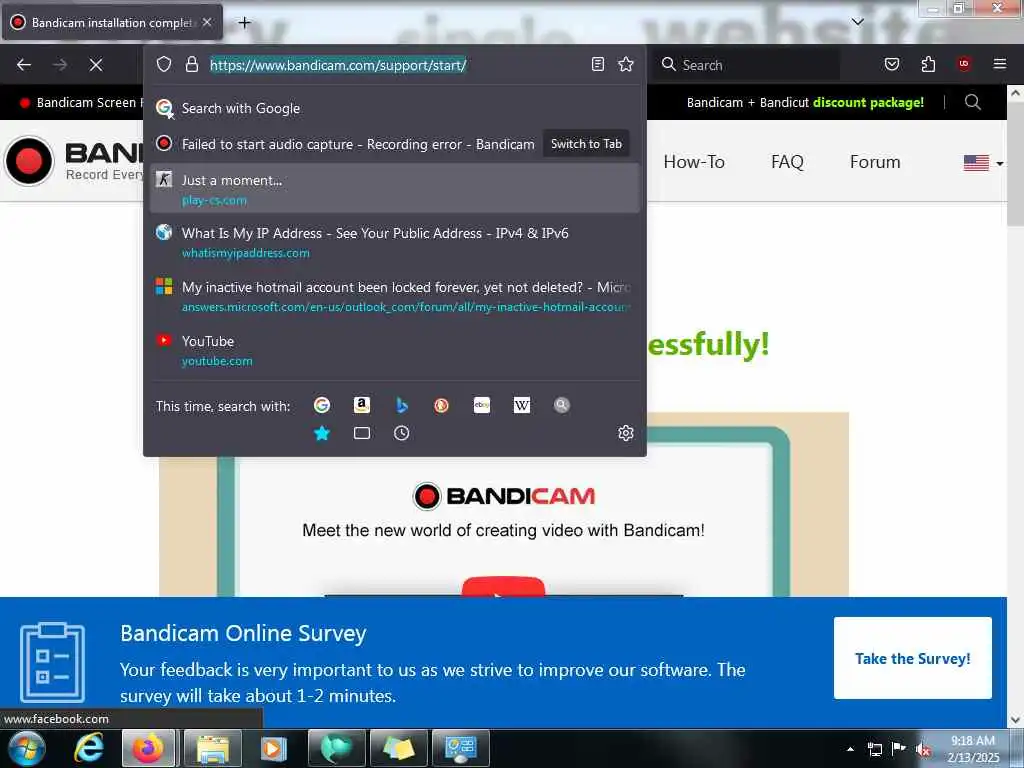Screen dimensions: 1024x768
Task: Open site security padlock info
Action: click(x=191, y=64)
